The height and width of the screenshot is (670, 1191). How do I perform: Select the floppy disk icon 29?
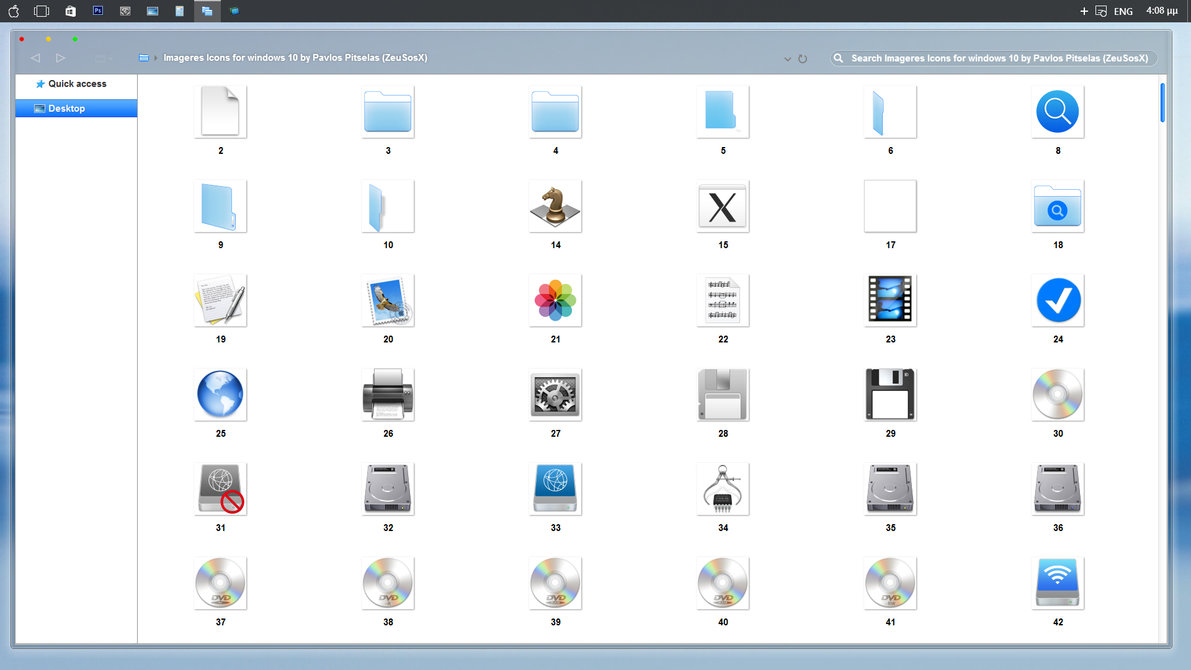point(890,394)
